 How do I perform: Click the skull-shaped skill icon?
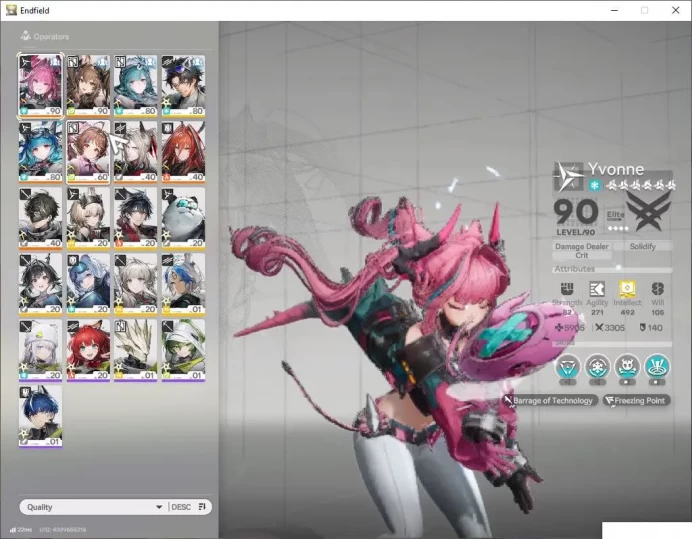pos(627,366)
